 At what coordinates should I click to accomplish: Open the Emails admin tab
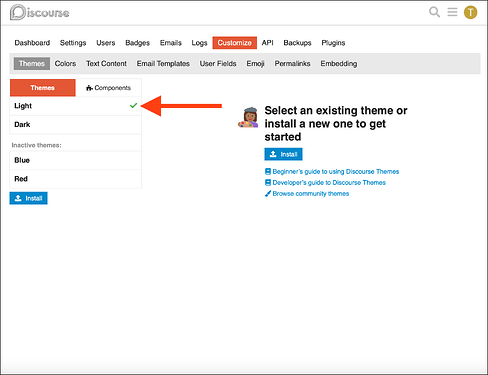point(171,43)
